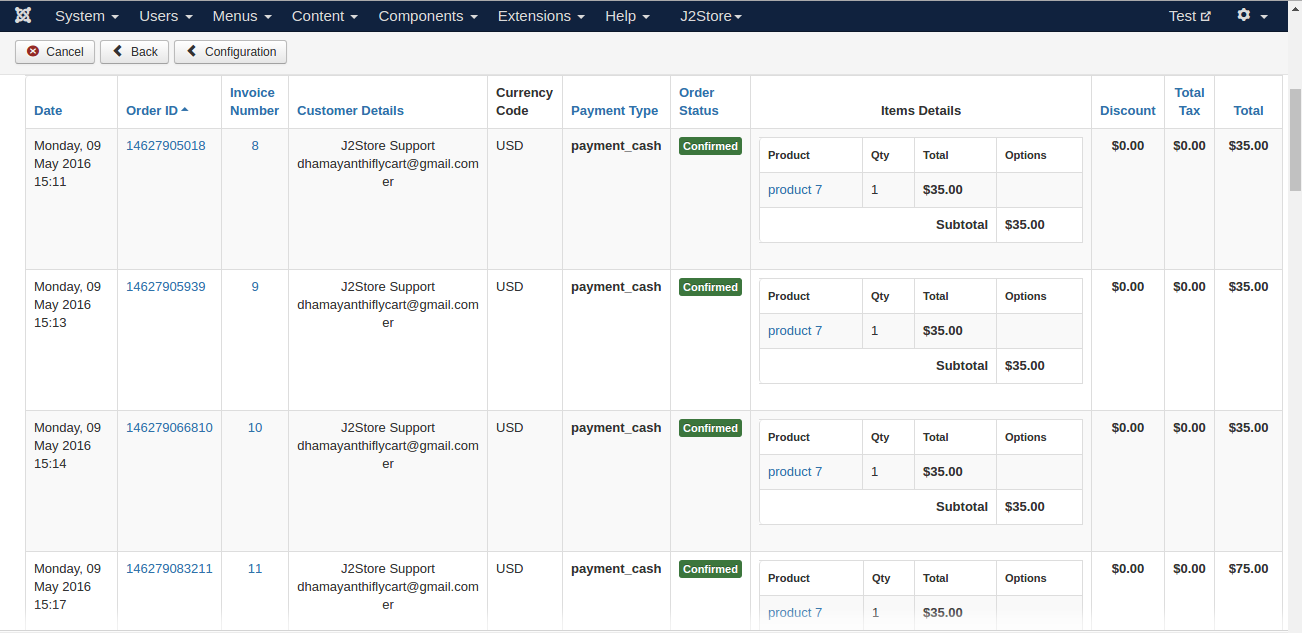Image resolution: width=1302 pixels, height=633 pixels.
Task: Open the Test site link
Action: (x=1190, y=16)
